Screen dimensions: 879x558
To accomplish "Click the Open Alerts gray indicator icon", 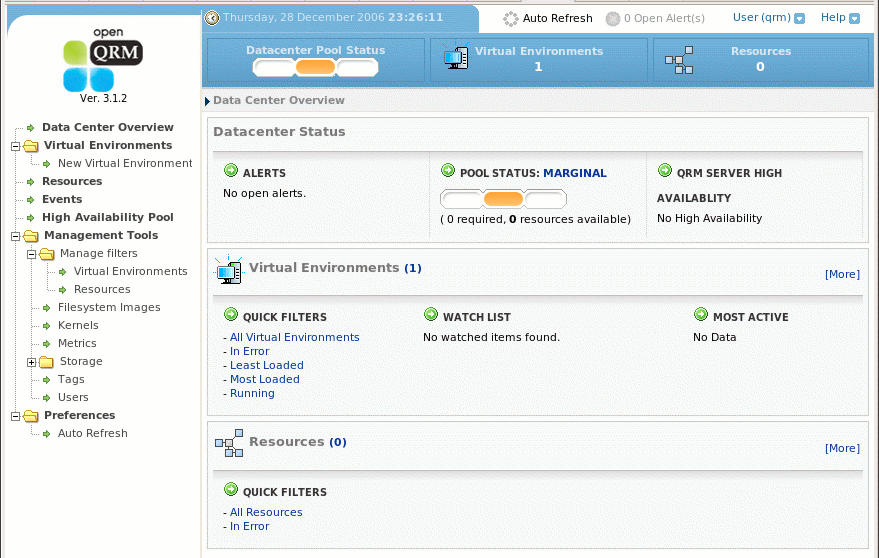I will 612,18.
